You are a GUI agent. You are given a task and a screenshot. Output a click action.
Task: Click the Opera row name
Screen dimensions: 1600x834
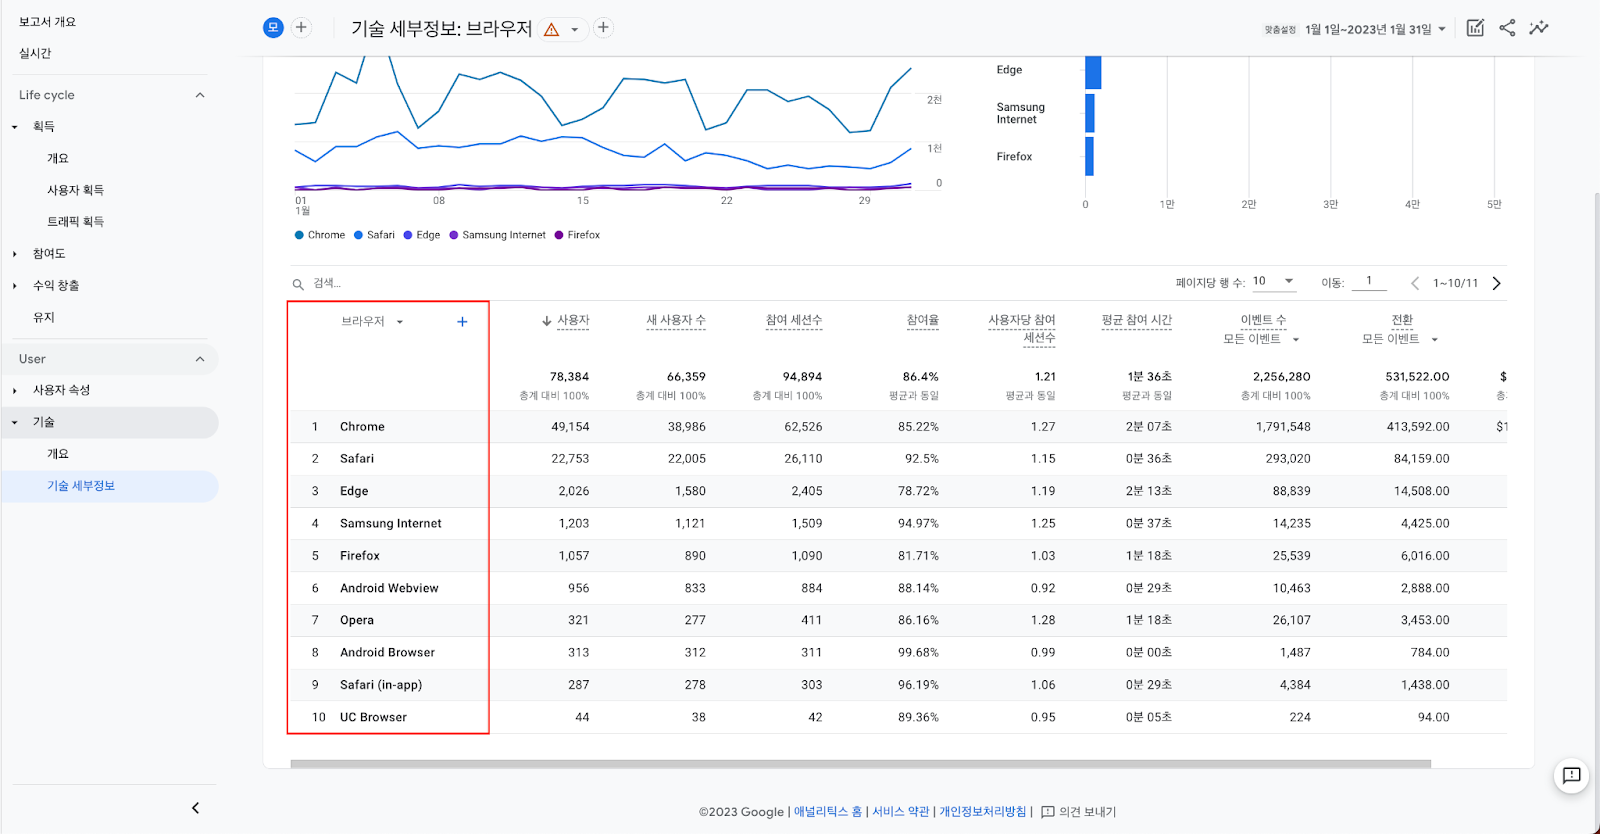tap(357, 621)
